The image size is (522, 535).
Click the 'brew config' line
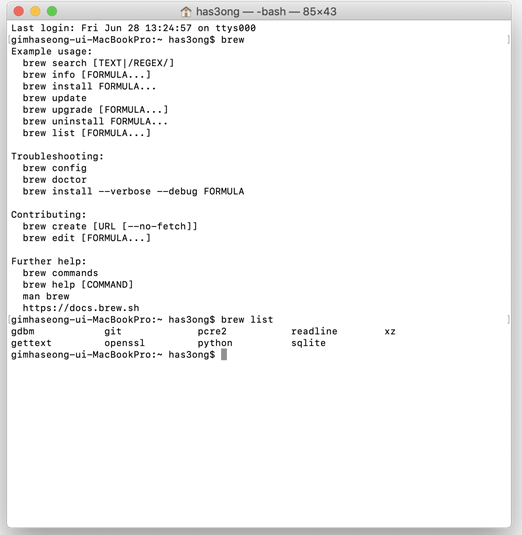pyautogui.click(x=55, y=168)
